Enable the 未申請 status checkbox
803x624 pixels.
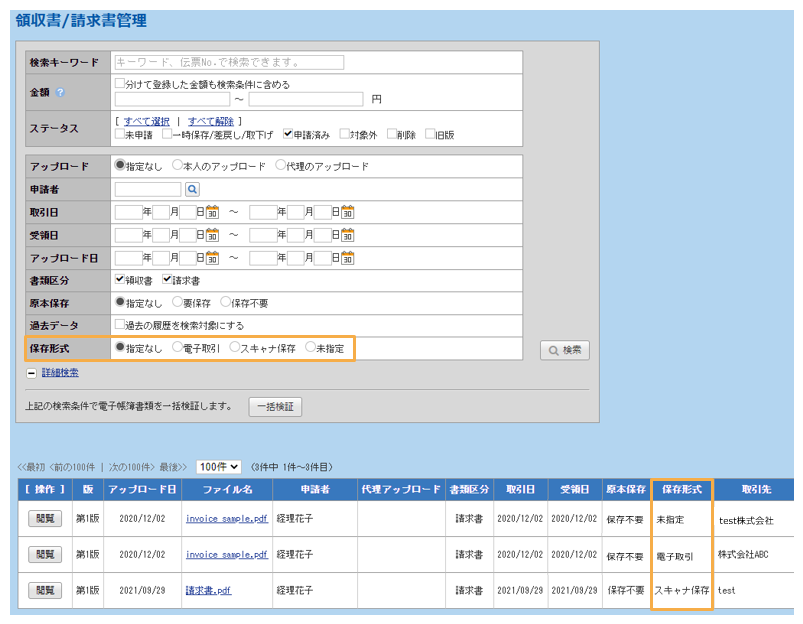[120, 134]
